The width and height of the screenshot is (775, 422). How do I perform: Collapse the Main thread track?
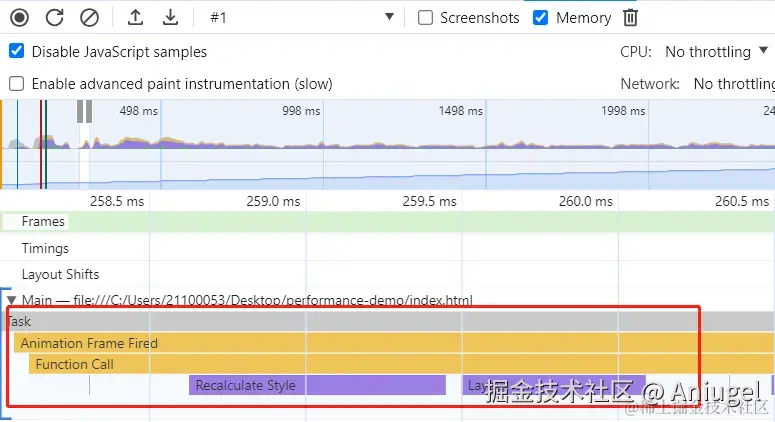(x=11, y=300)
